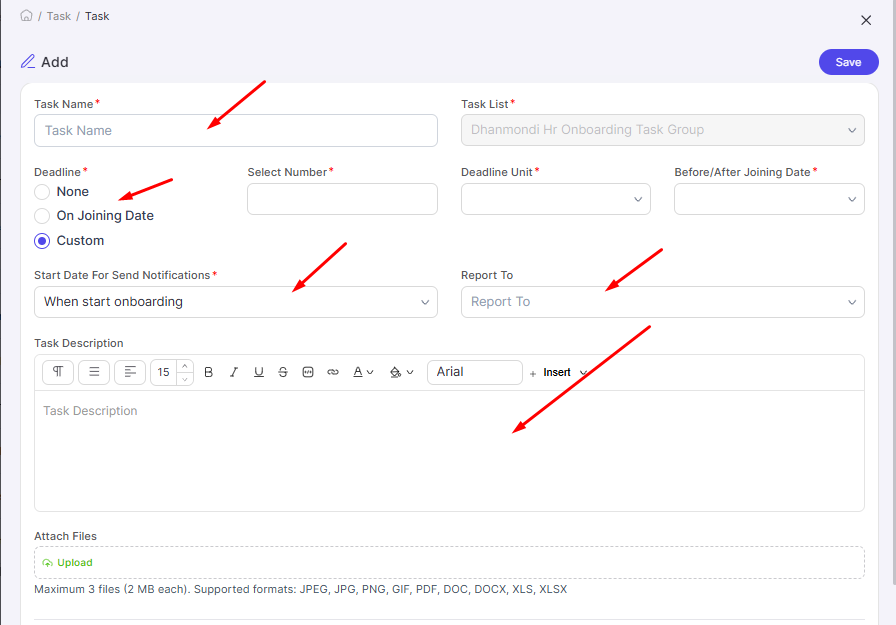Click the Task breadcrumb link
896x625 pixels.
(x=58, y=15)
